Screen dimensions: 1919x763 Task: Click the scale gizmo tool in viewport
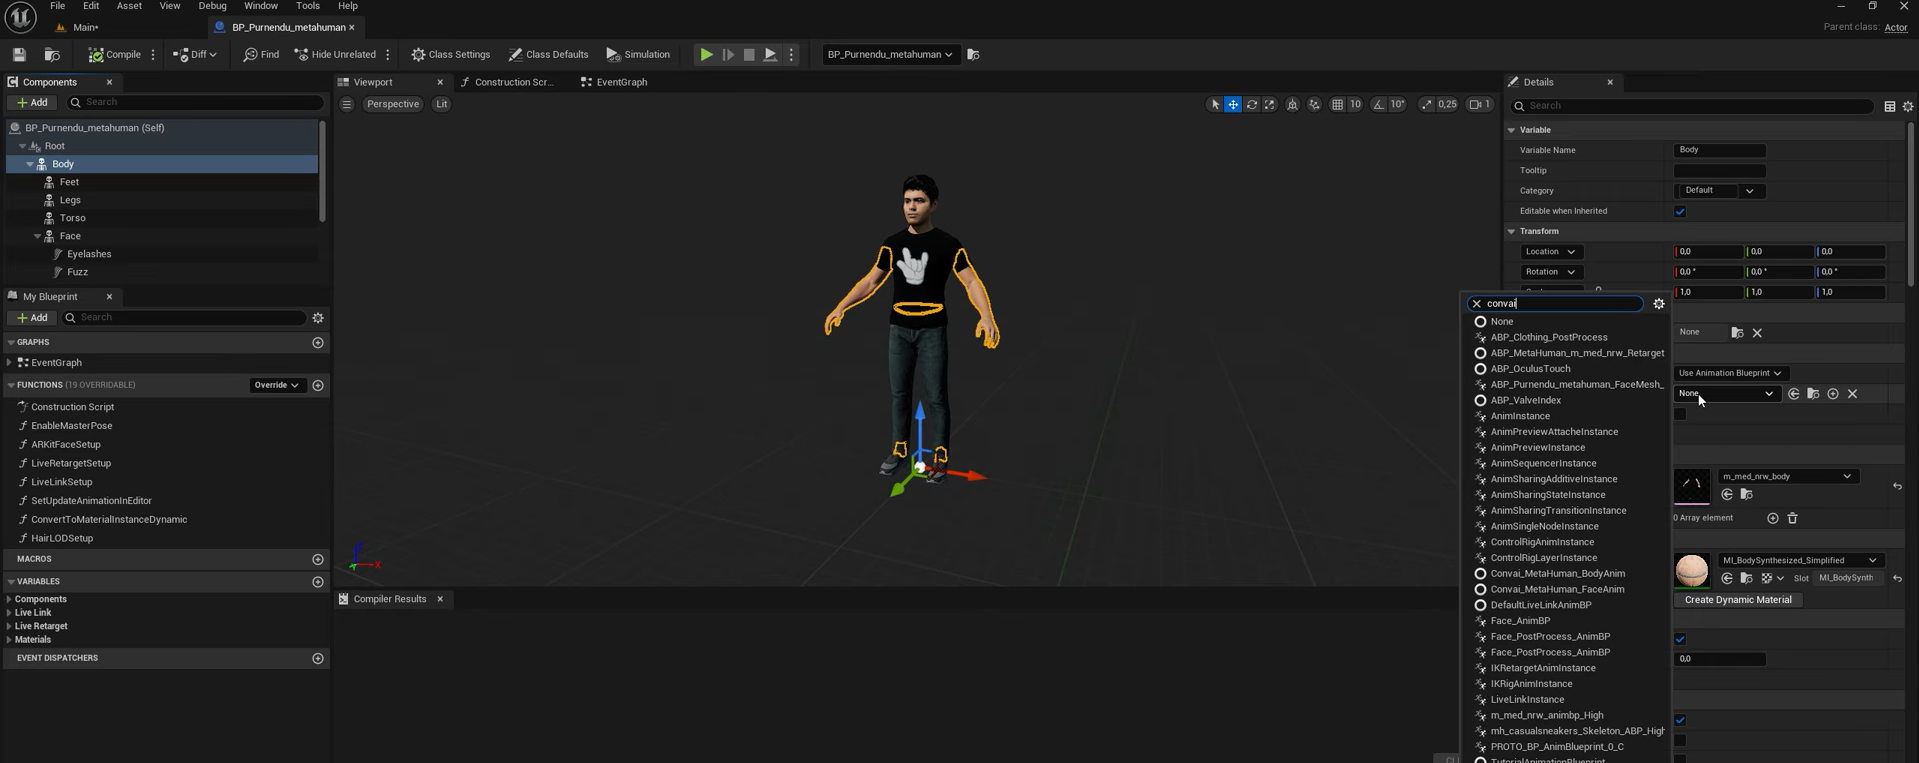pyautogui.click(x=1270, y=105)
